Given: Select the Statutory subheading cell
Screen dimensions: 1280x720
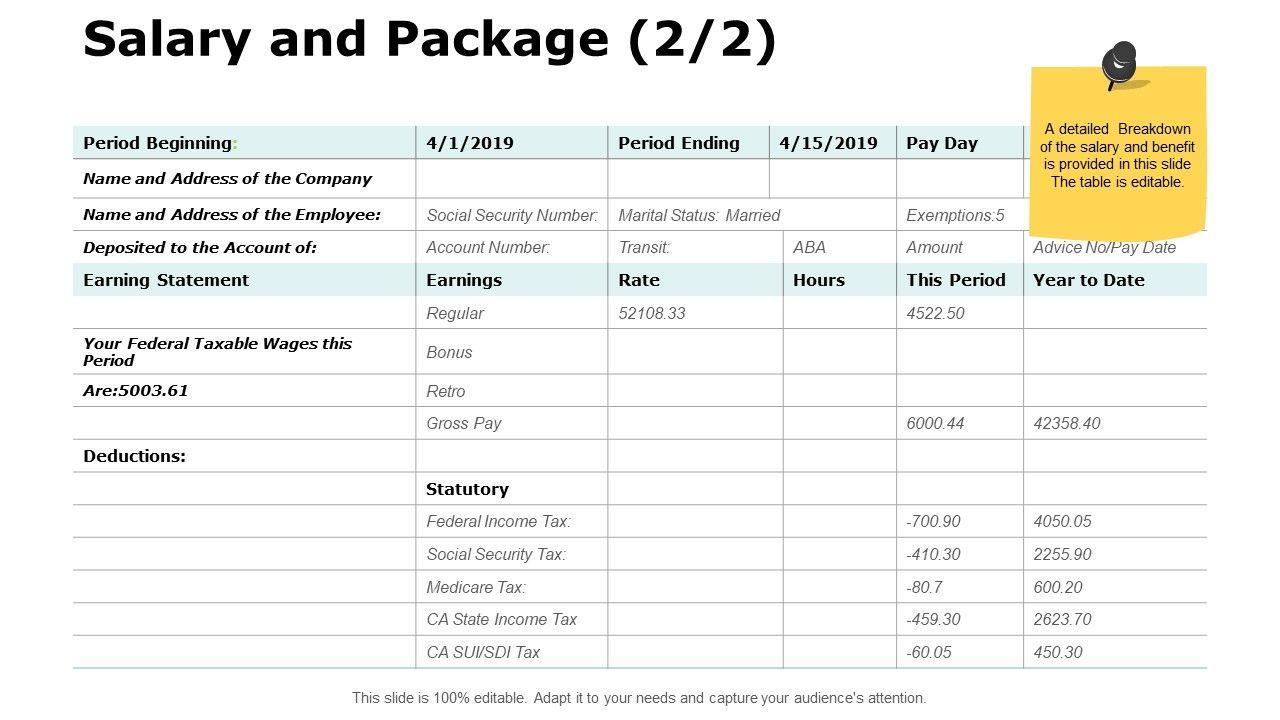Looking at the screenshot, I should coord(467,489).
